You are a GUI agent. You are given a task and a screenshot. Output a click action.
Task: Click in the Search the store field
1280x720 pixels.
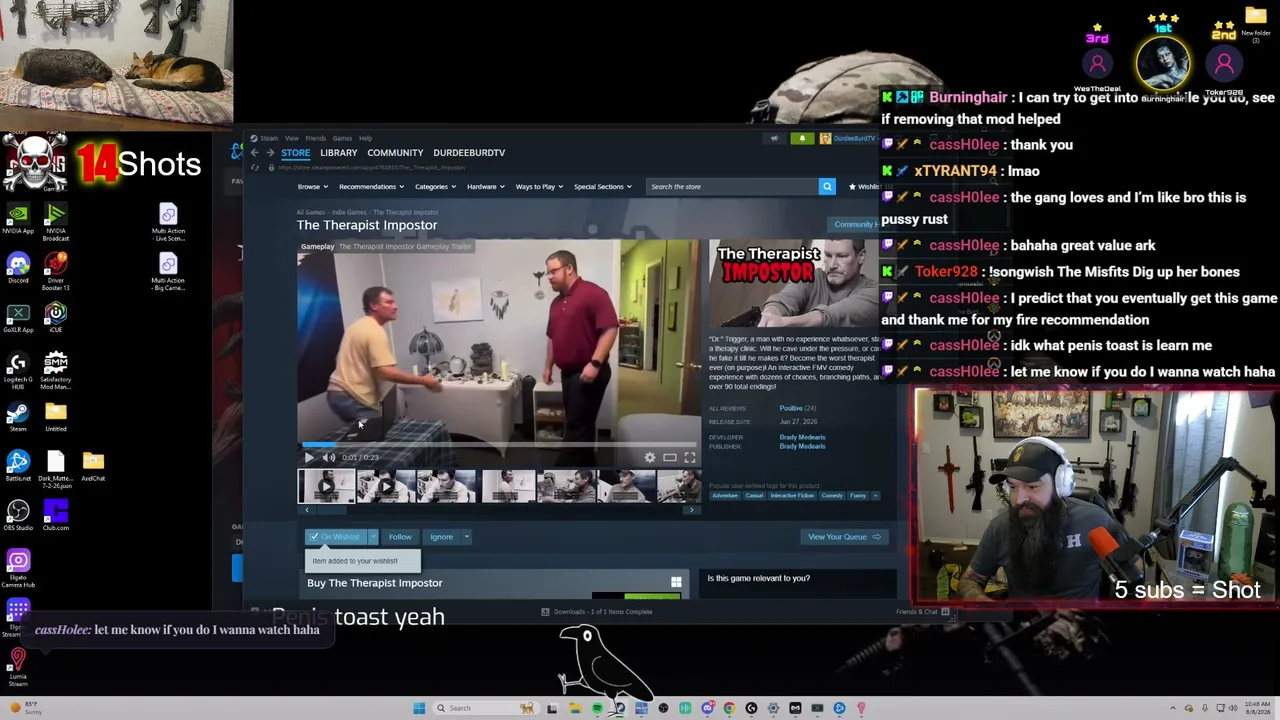click(x=733, y=187)
